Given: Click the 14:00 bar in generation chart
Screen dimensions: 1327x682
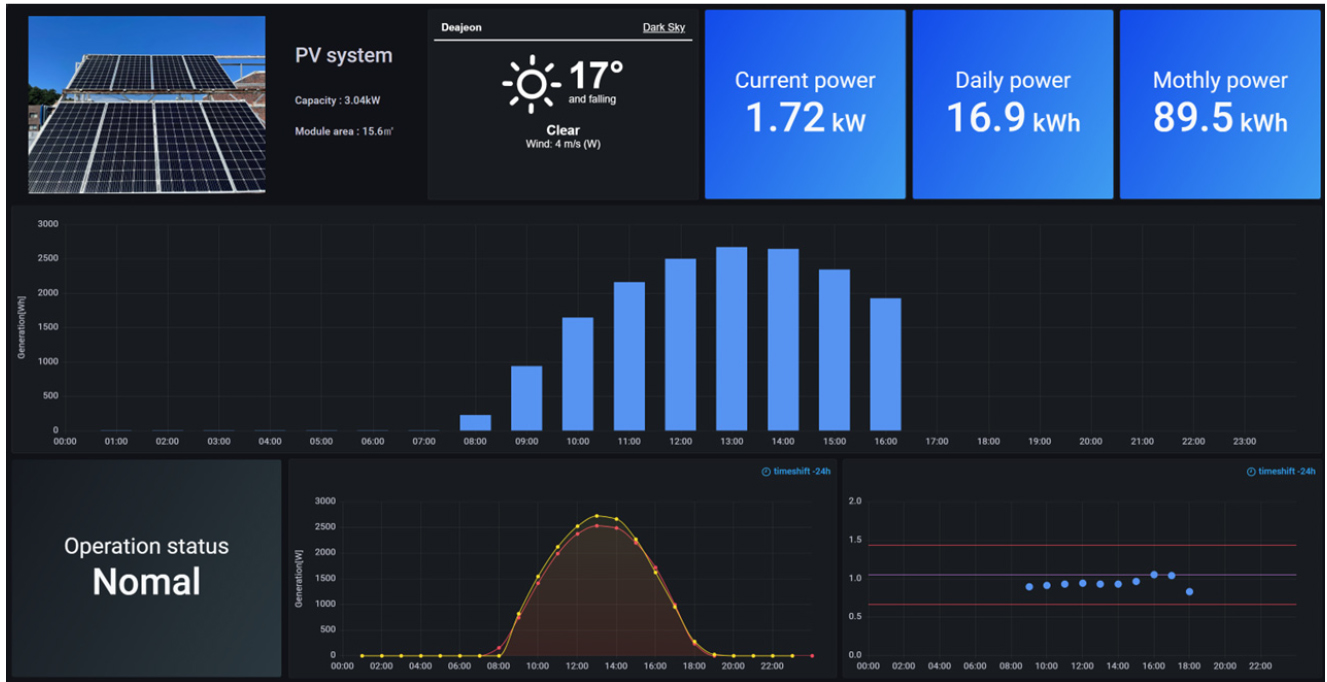Looking at the screenshot, I should tap(783, 340).
